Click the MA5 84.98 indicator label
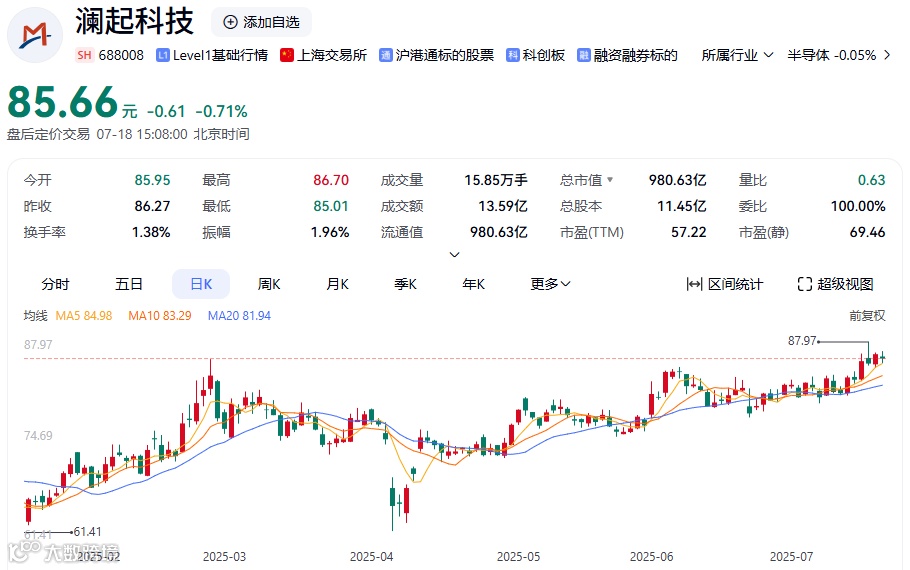 pyautogui.click(x=84, y=316)
